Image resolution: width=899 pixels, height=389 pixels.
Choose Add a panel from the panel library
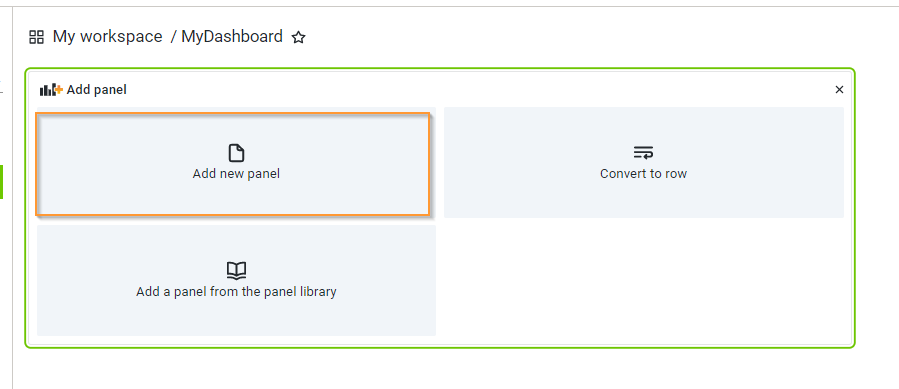tap(236, 291)
